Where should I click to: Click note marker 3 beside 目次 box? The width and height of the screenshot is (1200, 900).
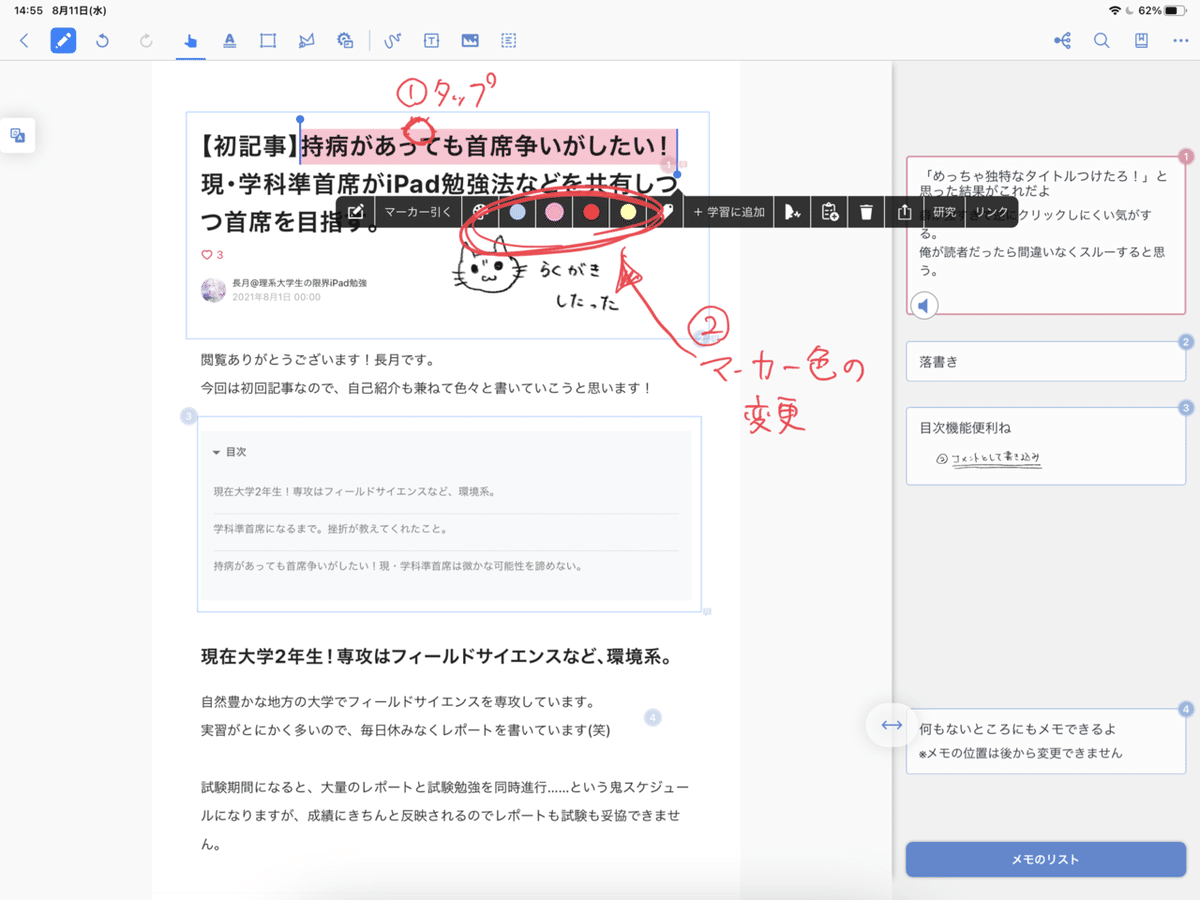(x=188, y=416)
